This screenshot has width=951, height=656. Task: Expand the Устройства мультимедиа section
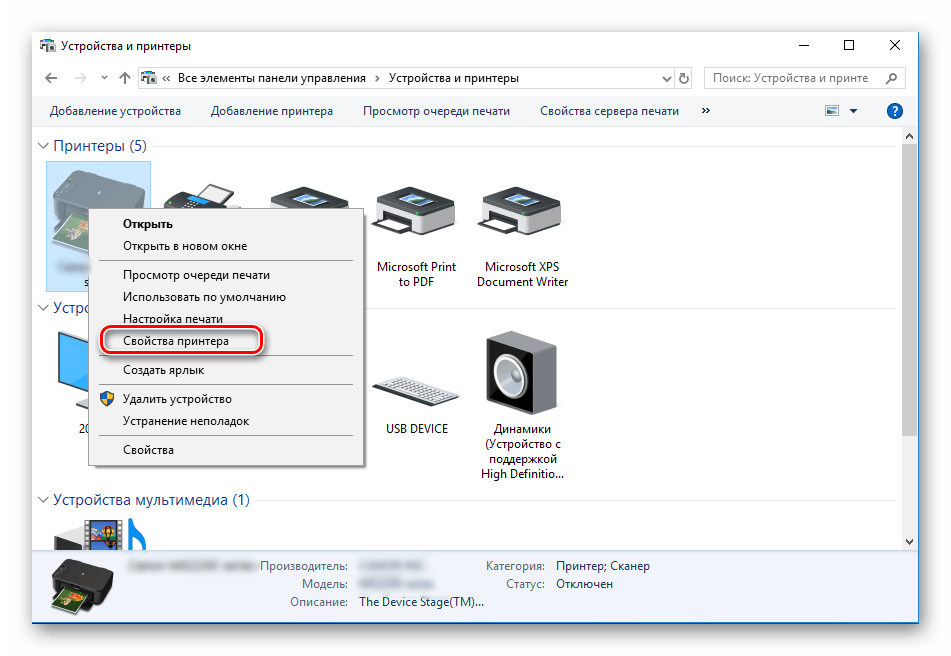(41, 500)
